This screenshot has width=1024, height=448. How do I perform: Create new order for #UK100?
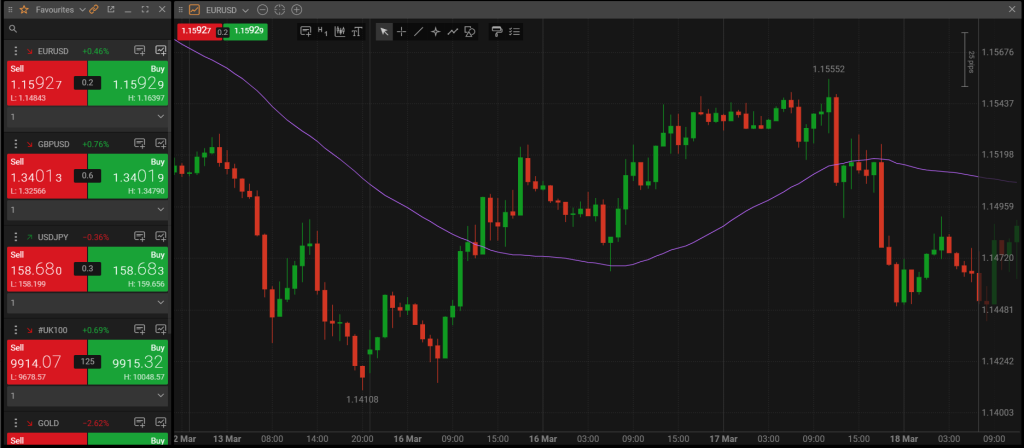coord(139,330)
